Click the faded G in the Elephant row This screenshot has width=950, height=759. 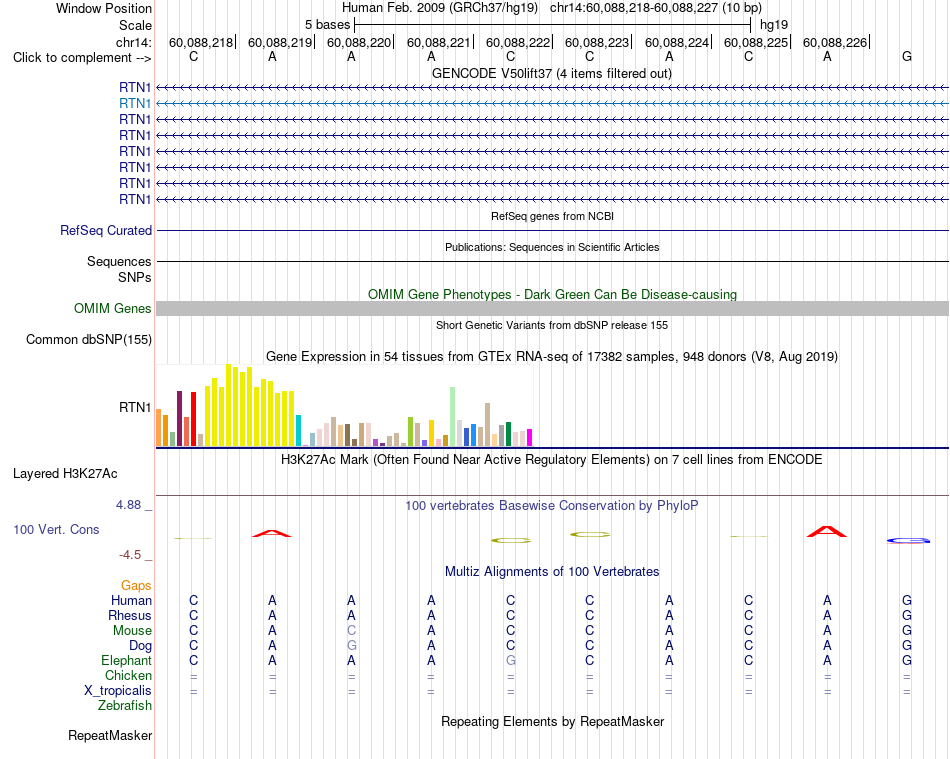[511, 660]
